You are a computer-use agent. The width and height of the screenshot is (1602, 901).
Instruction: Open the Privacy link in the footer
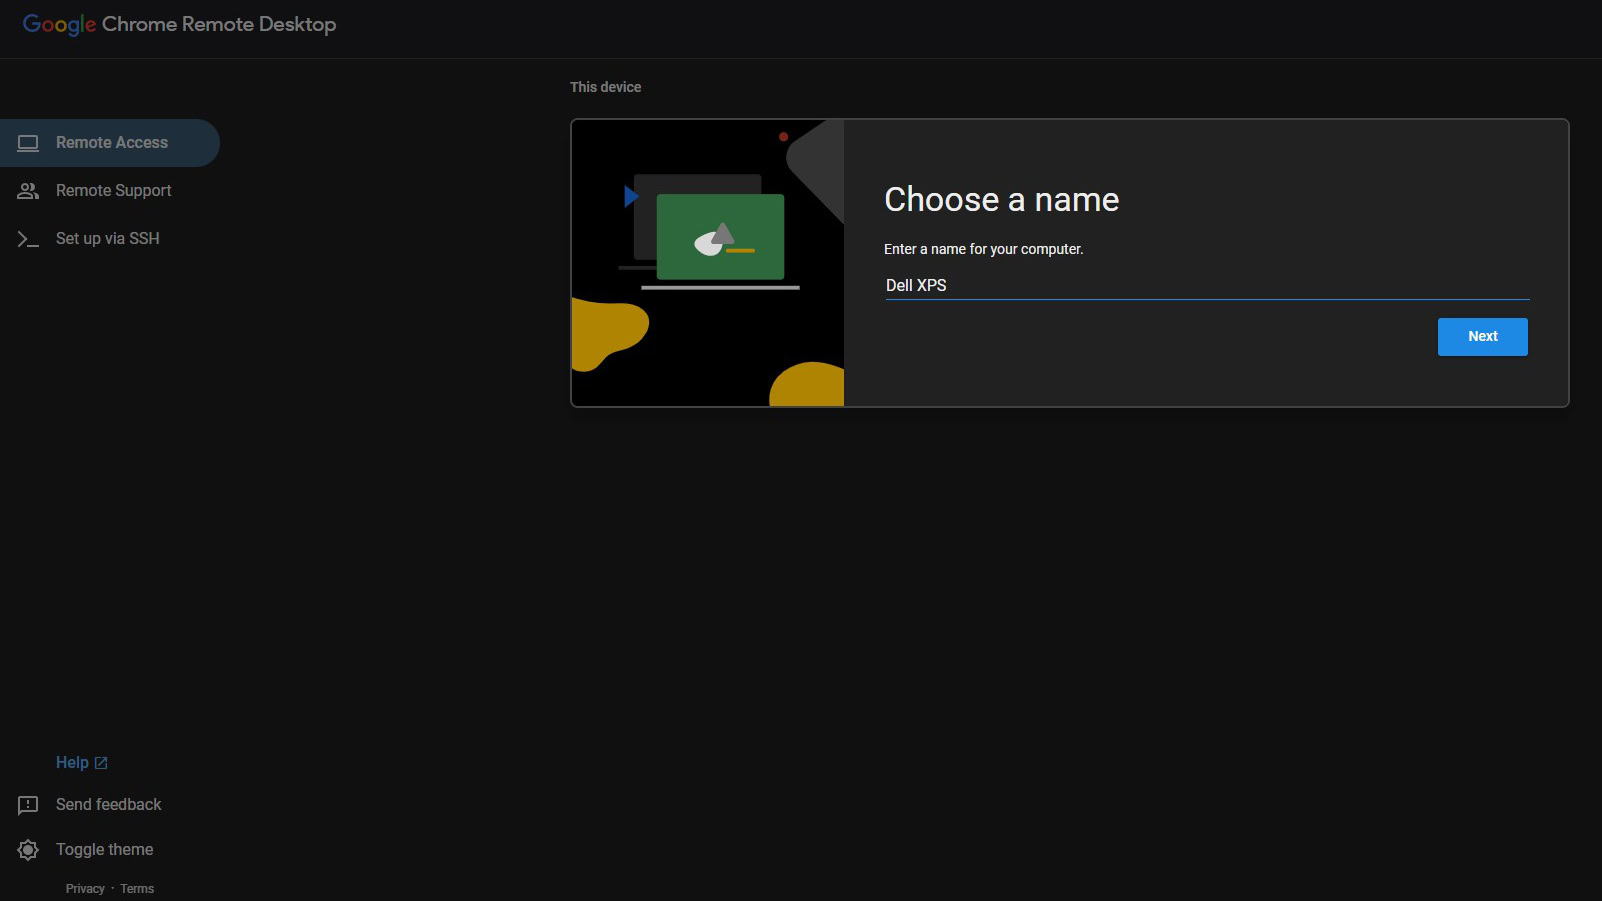click(85, 889)
